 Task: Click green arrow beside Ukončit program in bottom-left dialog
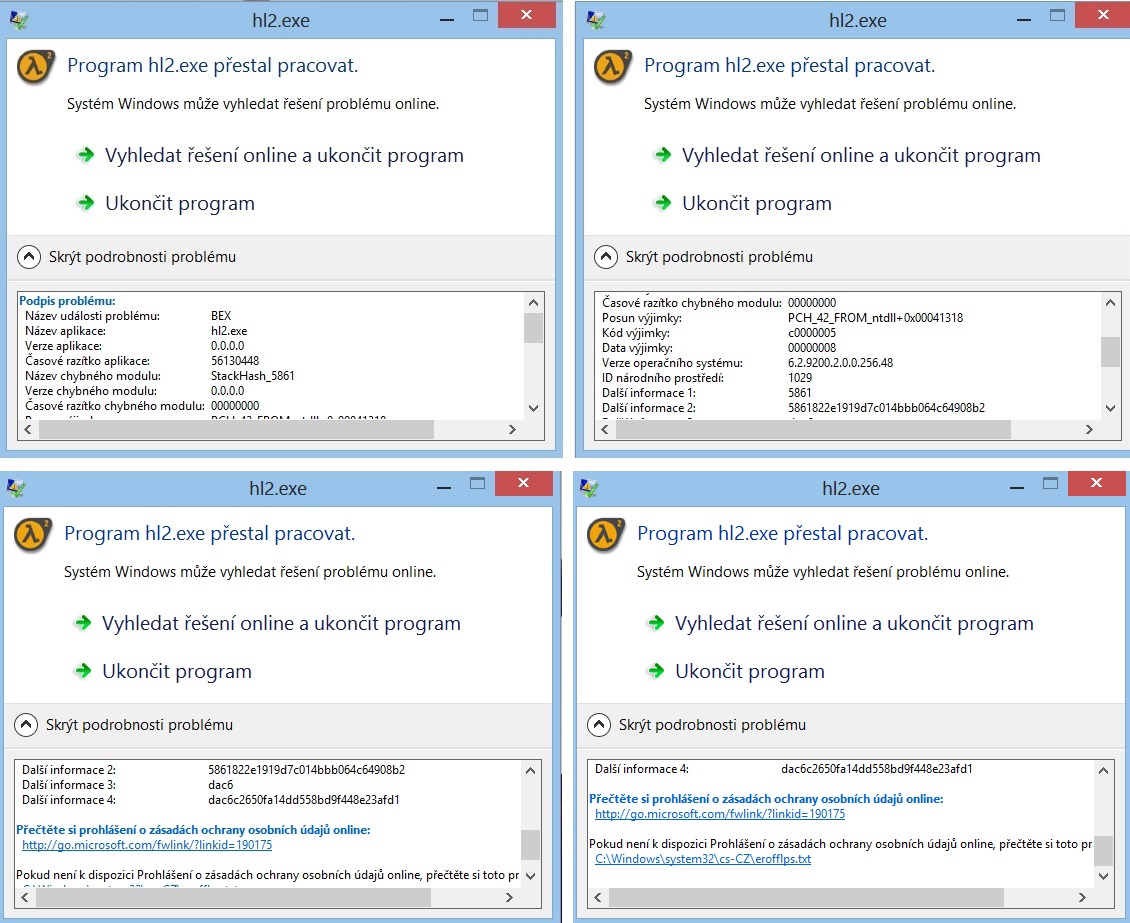[82, 671]
